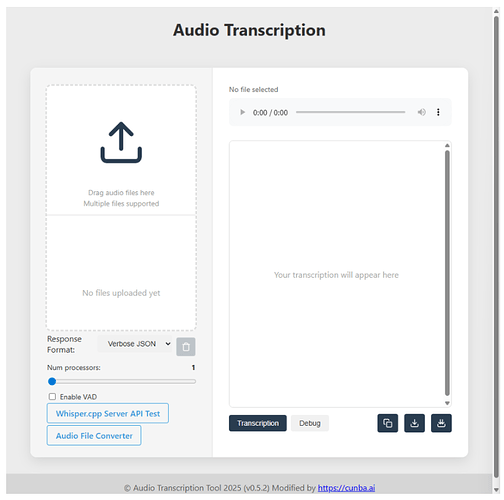
Task: Click the drag audio files drop zone
Action: [121, 150]
